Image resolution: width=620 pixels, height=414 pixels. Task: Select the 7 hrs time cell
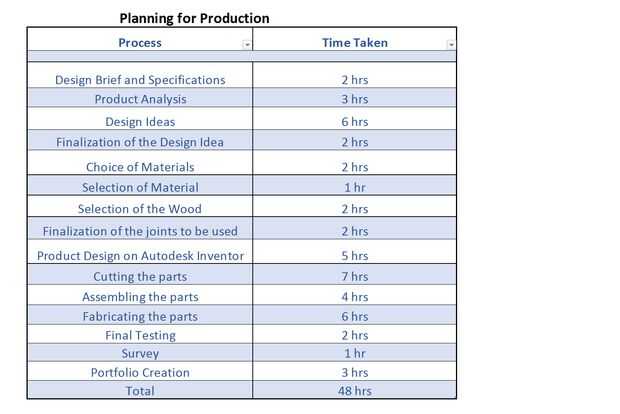(x=354, y=276)
